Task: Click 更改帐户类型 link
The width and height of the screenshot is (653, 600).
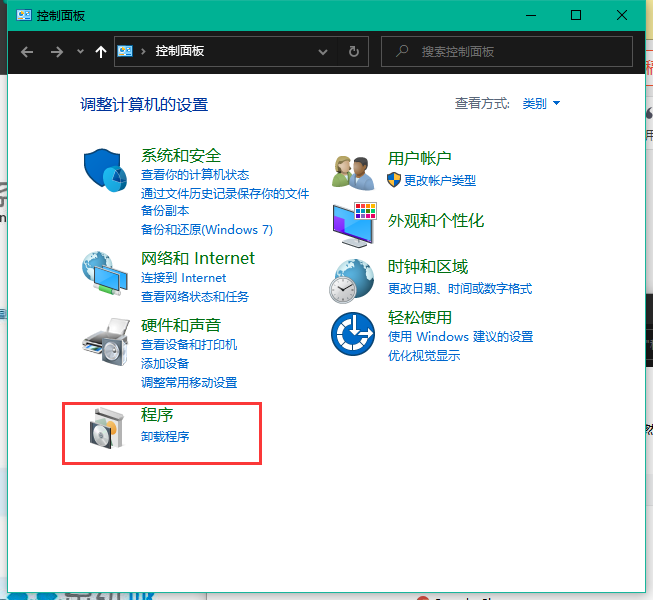Action: 440,180
